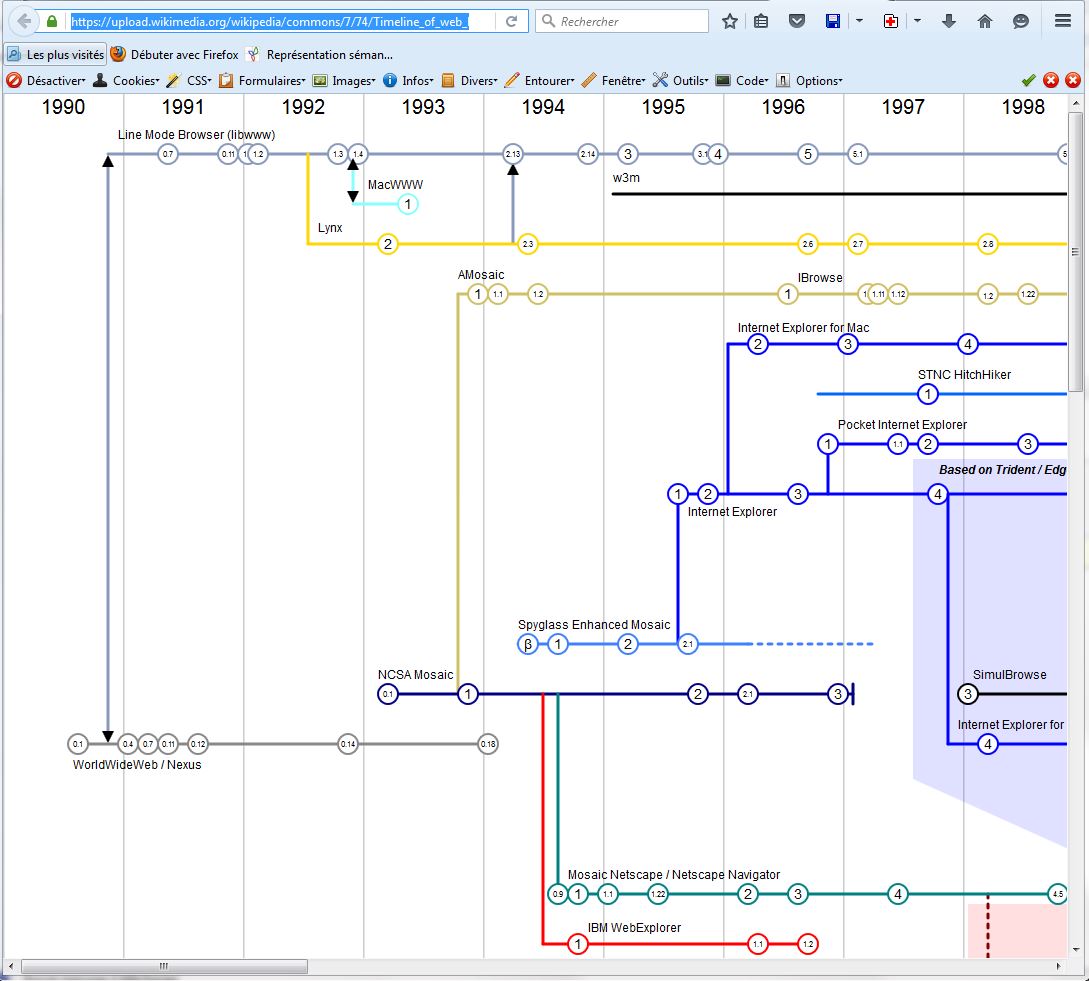The image size is (1089, 981).
Task: Click the NCSA Mosaic version 1 marker
Action: (468, 694)
